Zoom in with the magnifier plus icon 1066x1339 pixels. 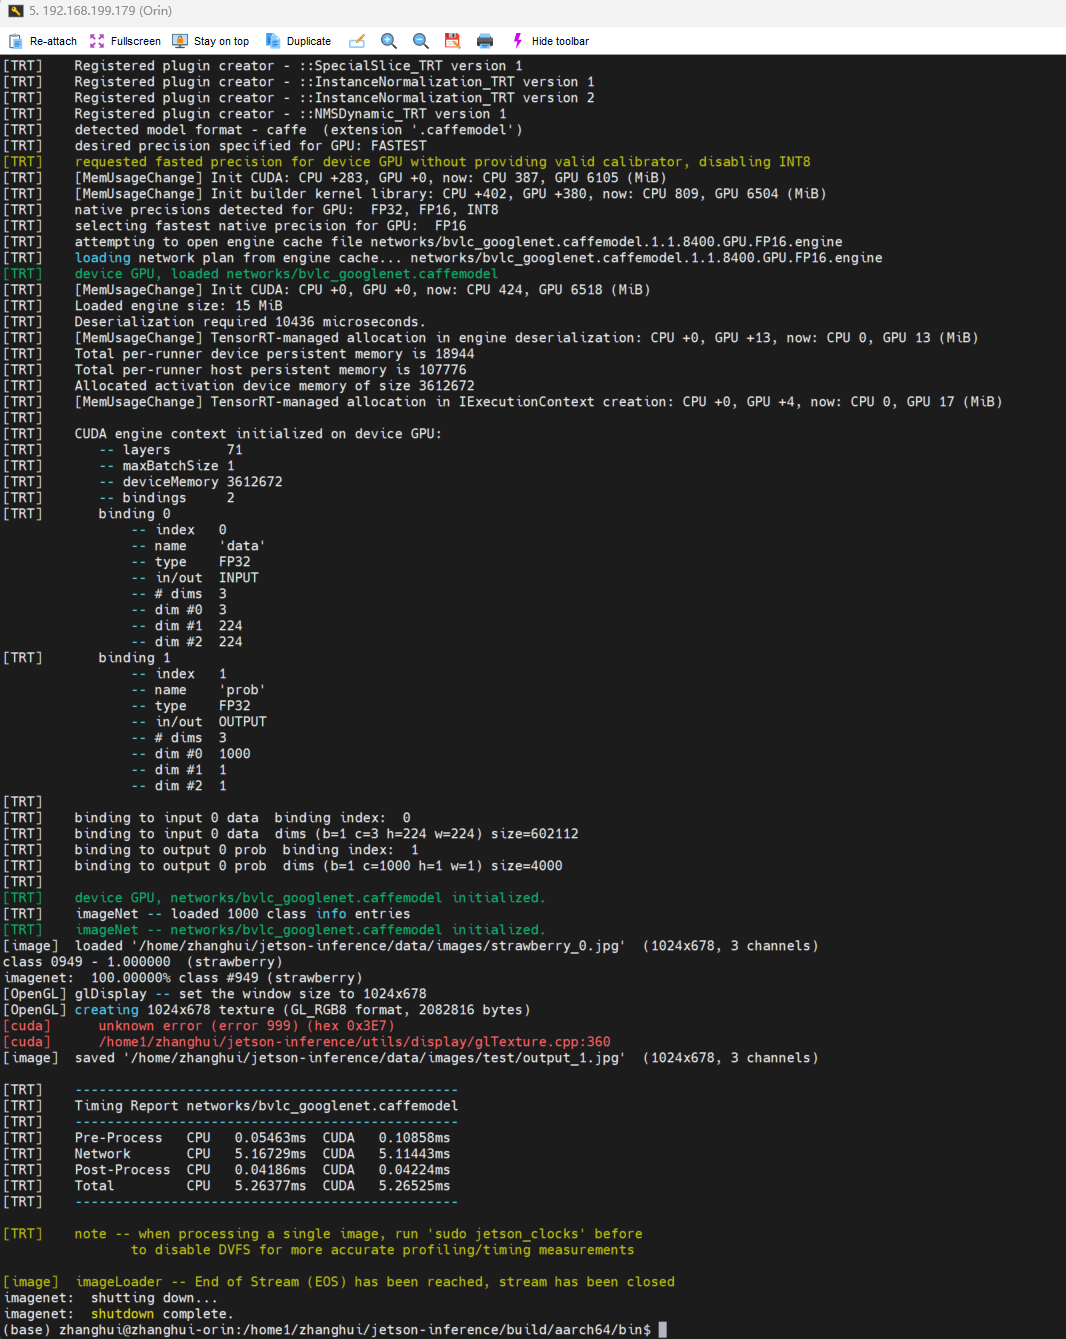389,41
